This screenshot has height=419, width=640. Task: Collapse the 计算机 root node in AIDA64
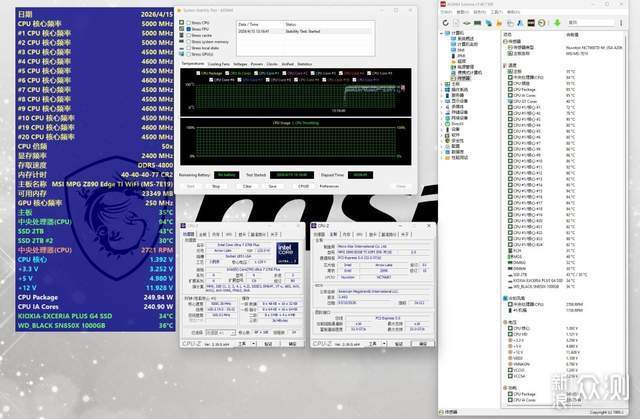tap(441, 33)
